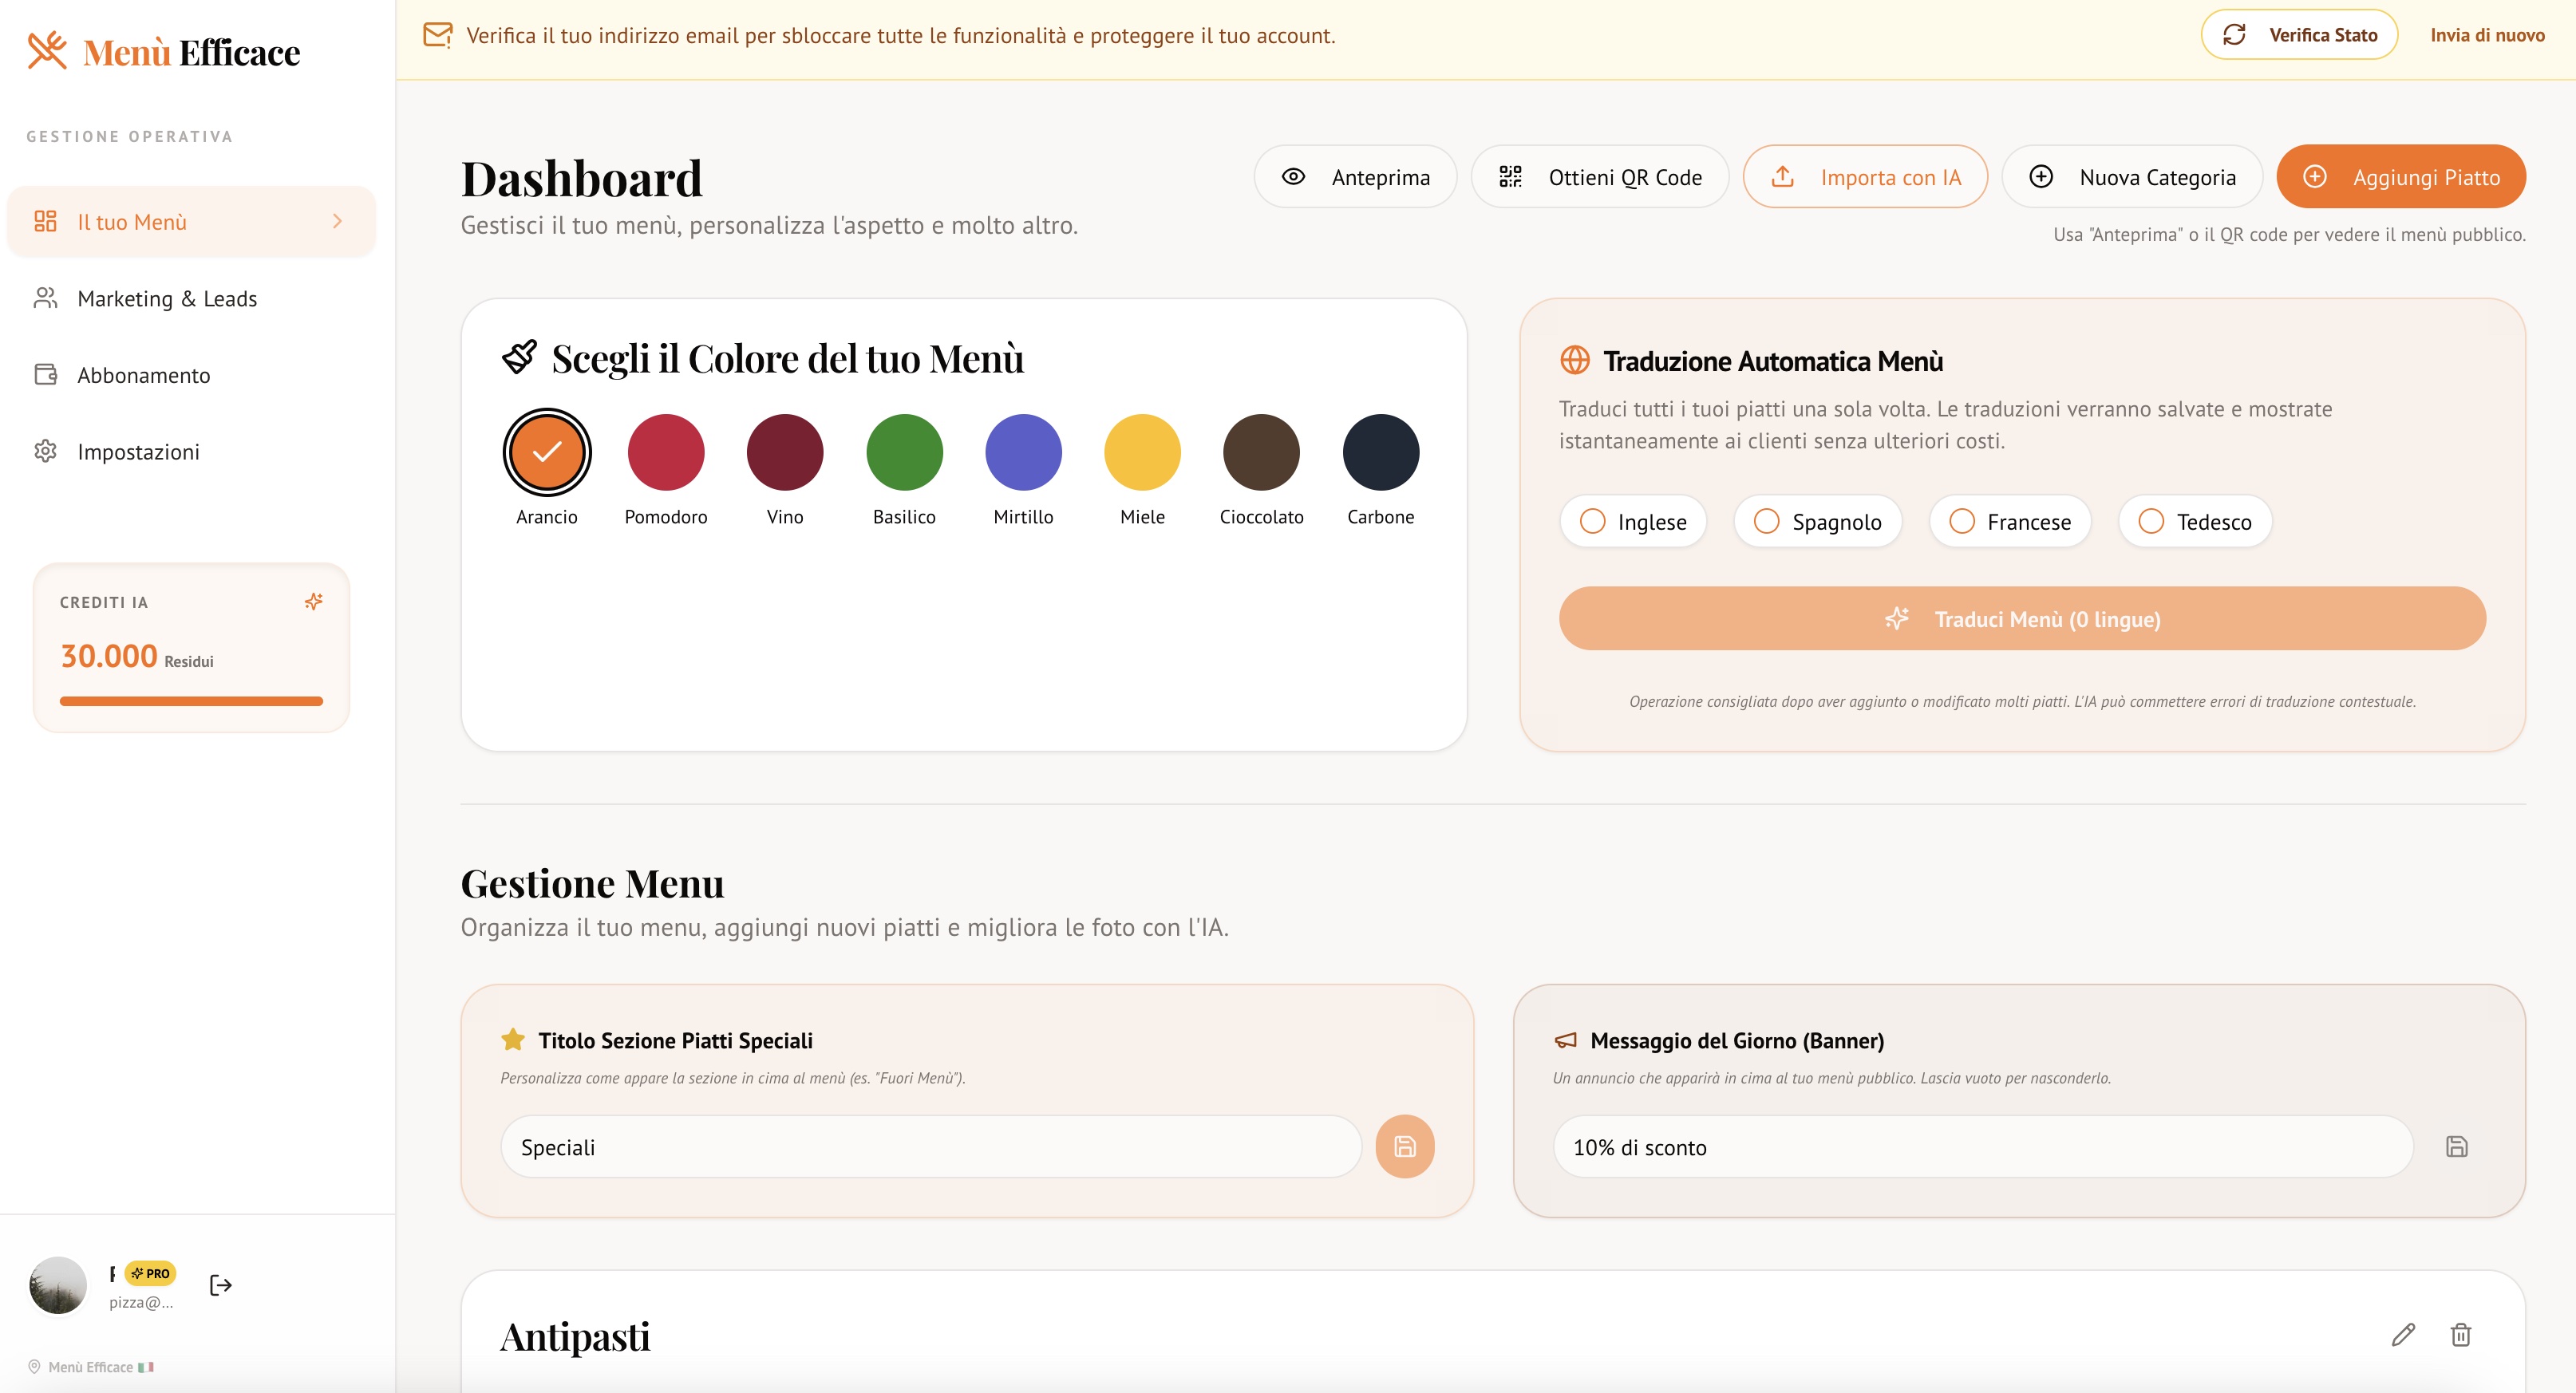The width and height of the screenshot is (2576, 1393).
Task: Click the QR code icon for Ottieni QR Code
Action: 1511,176
